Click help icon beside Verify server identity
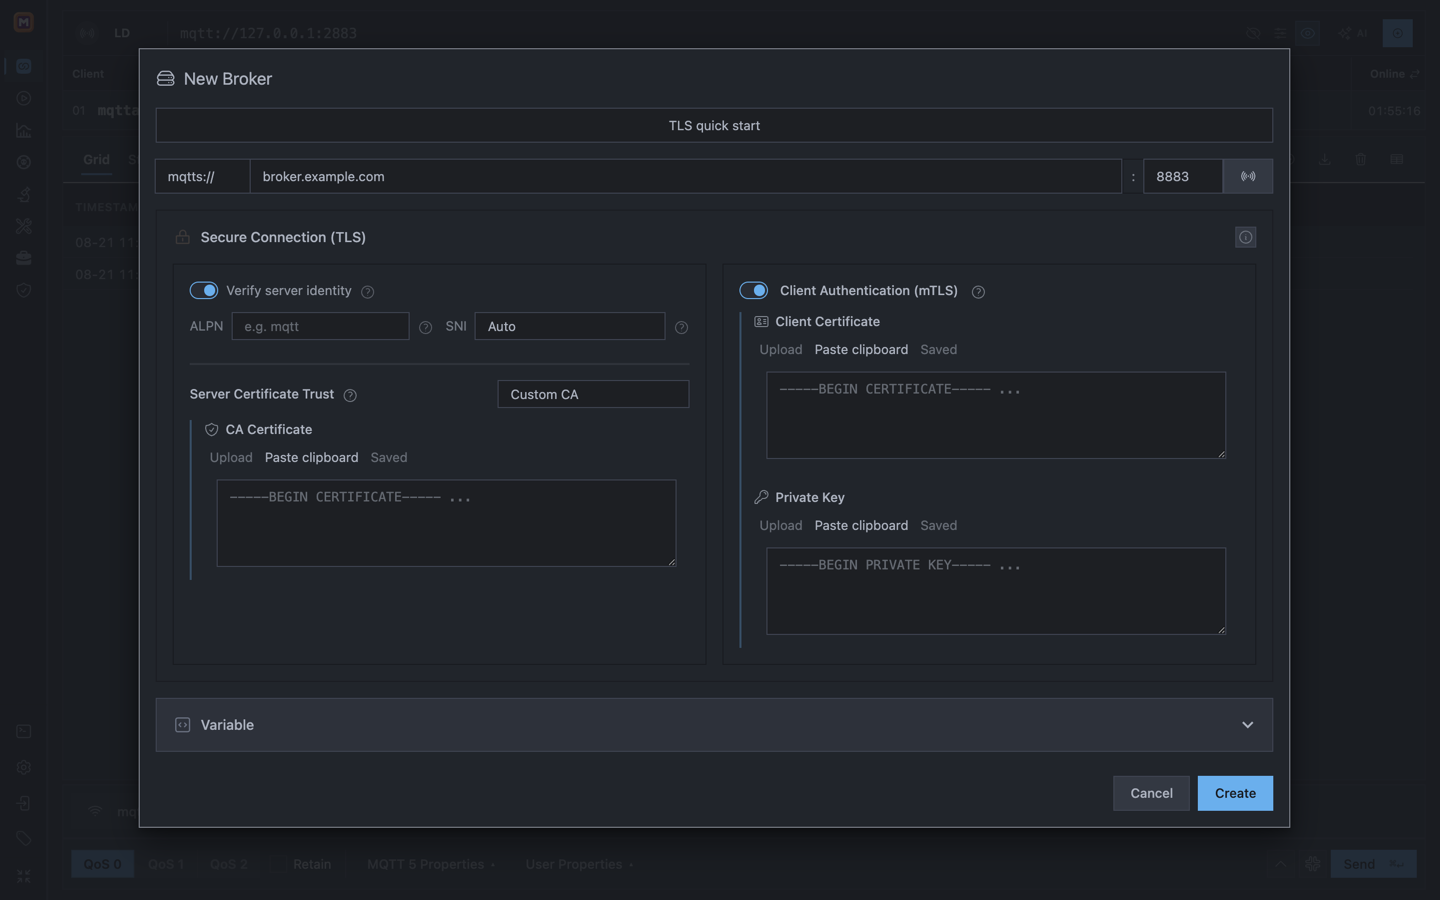Viewport: 1440px width, 900px height. [x=368, y=292]
